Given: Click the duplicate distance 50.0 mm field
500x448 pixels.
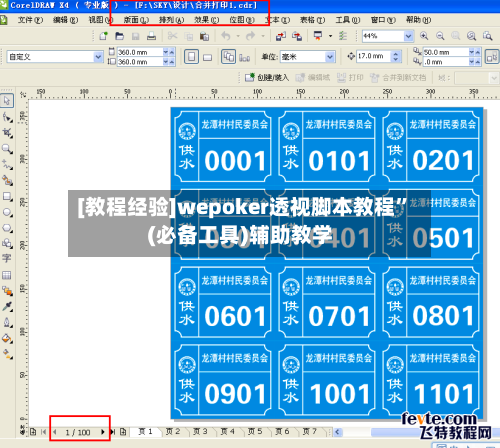Looking at the screenshot, I should (x=445, y=52).
